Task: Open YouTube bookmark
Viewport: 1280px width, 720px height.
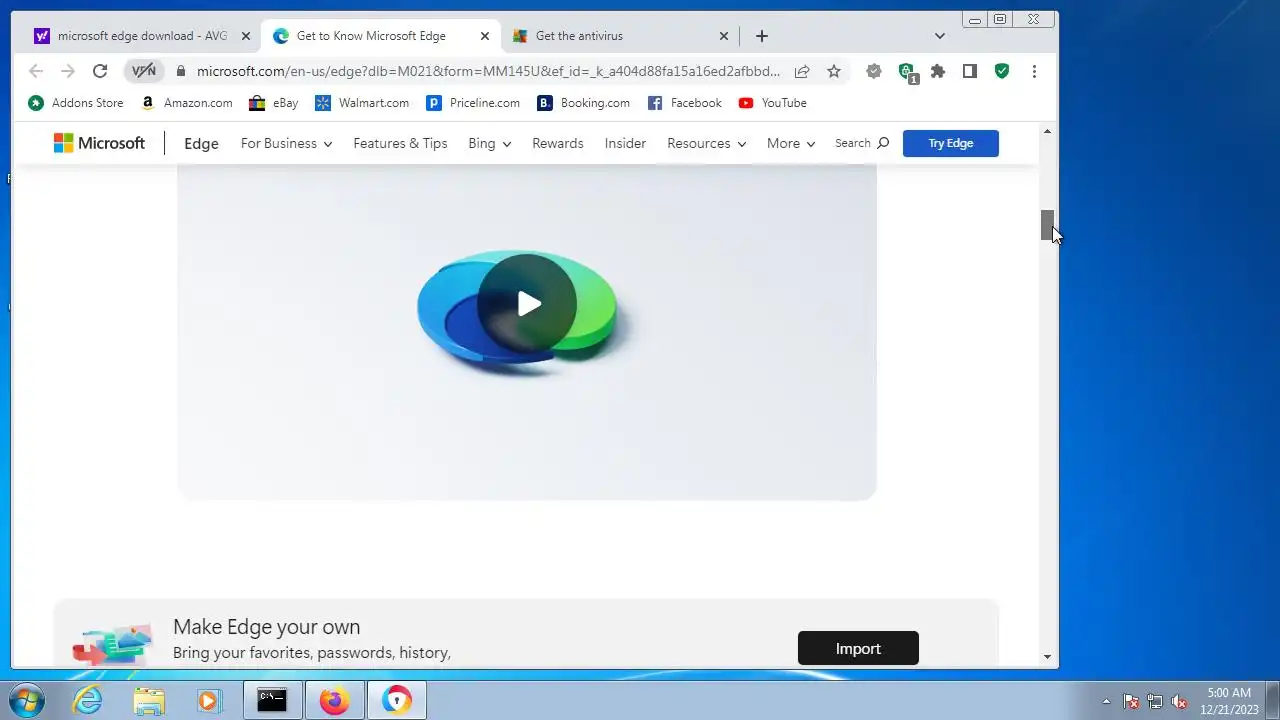Action: pos(773,103)
